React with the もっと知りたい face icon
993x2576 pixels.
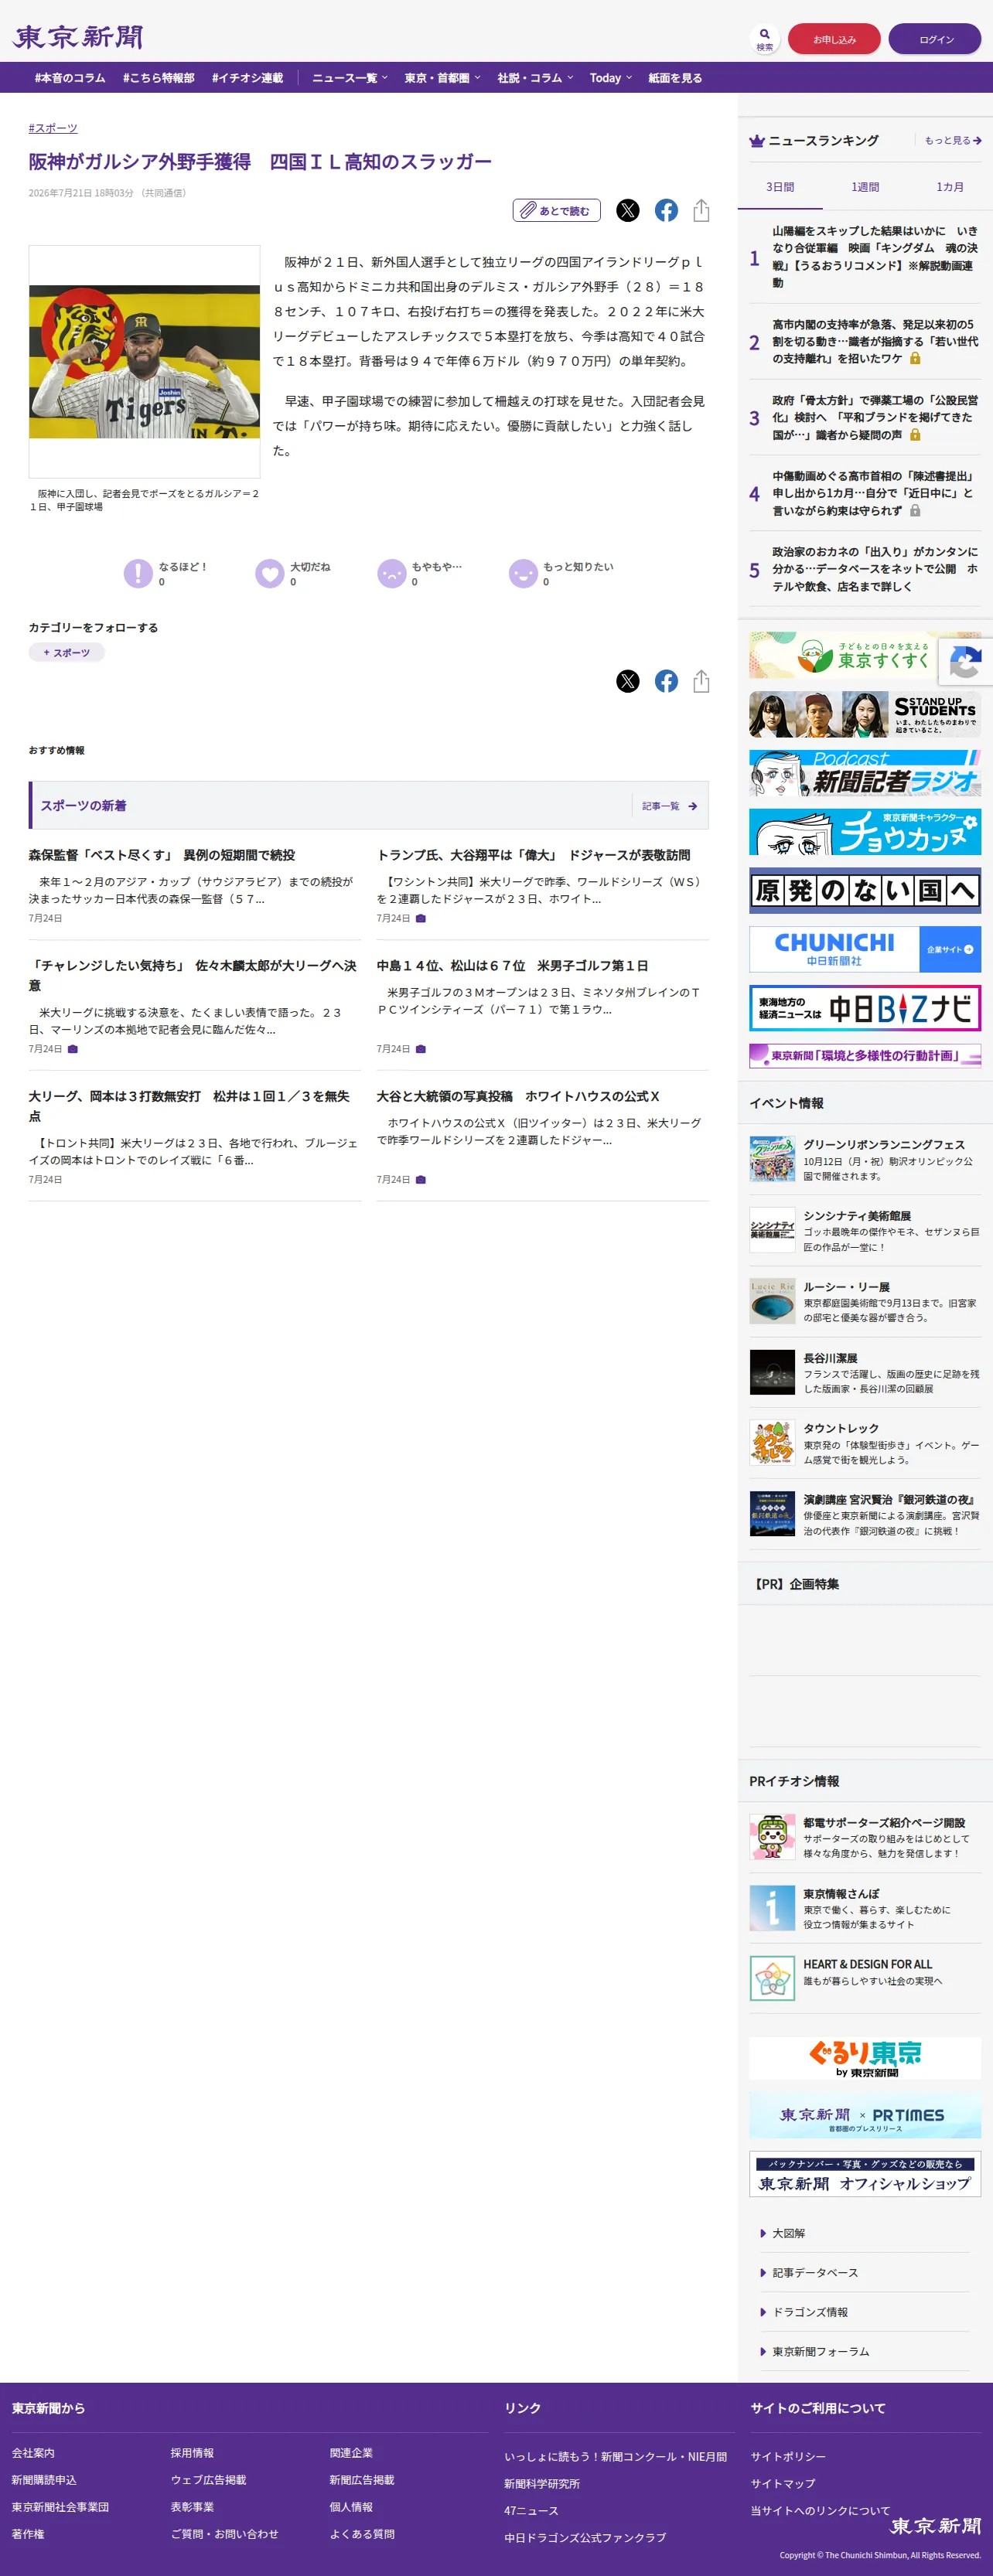[x=523, y=573]
